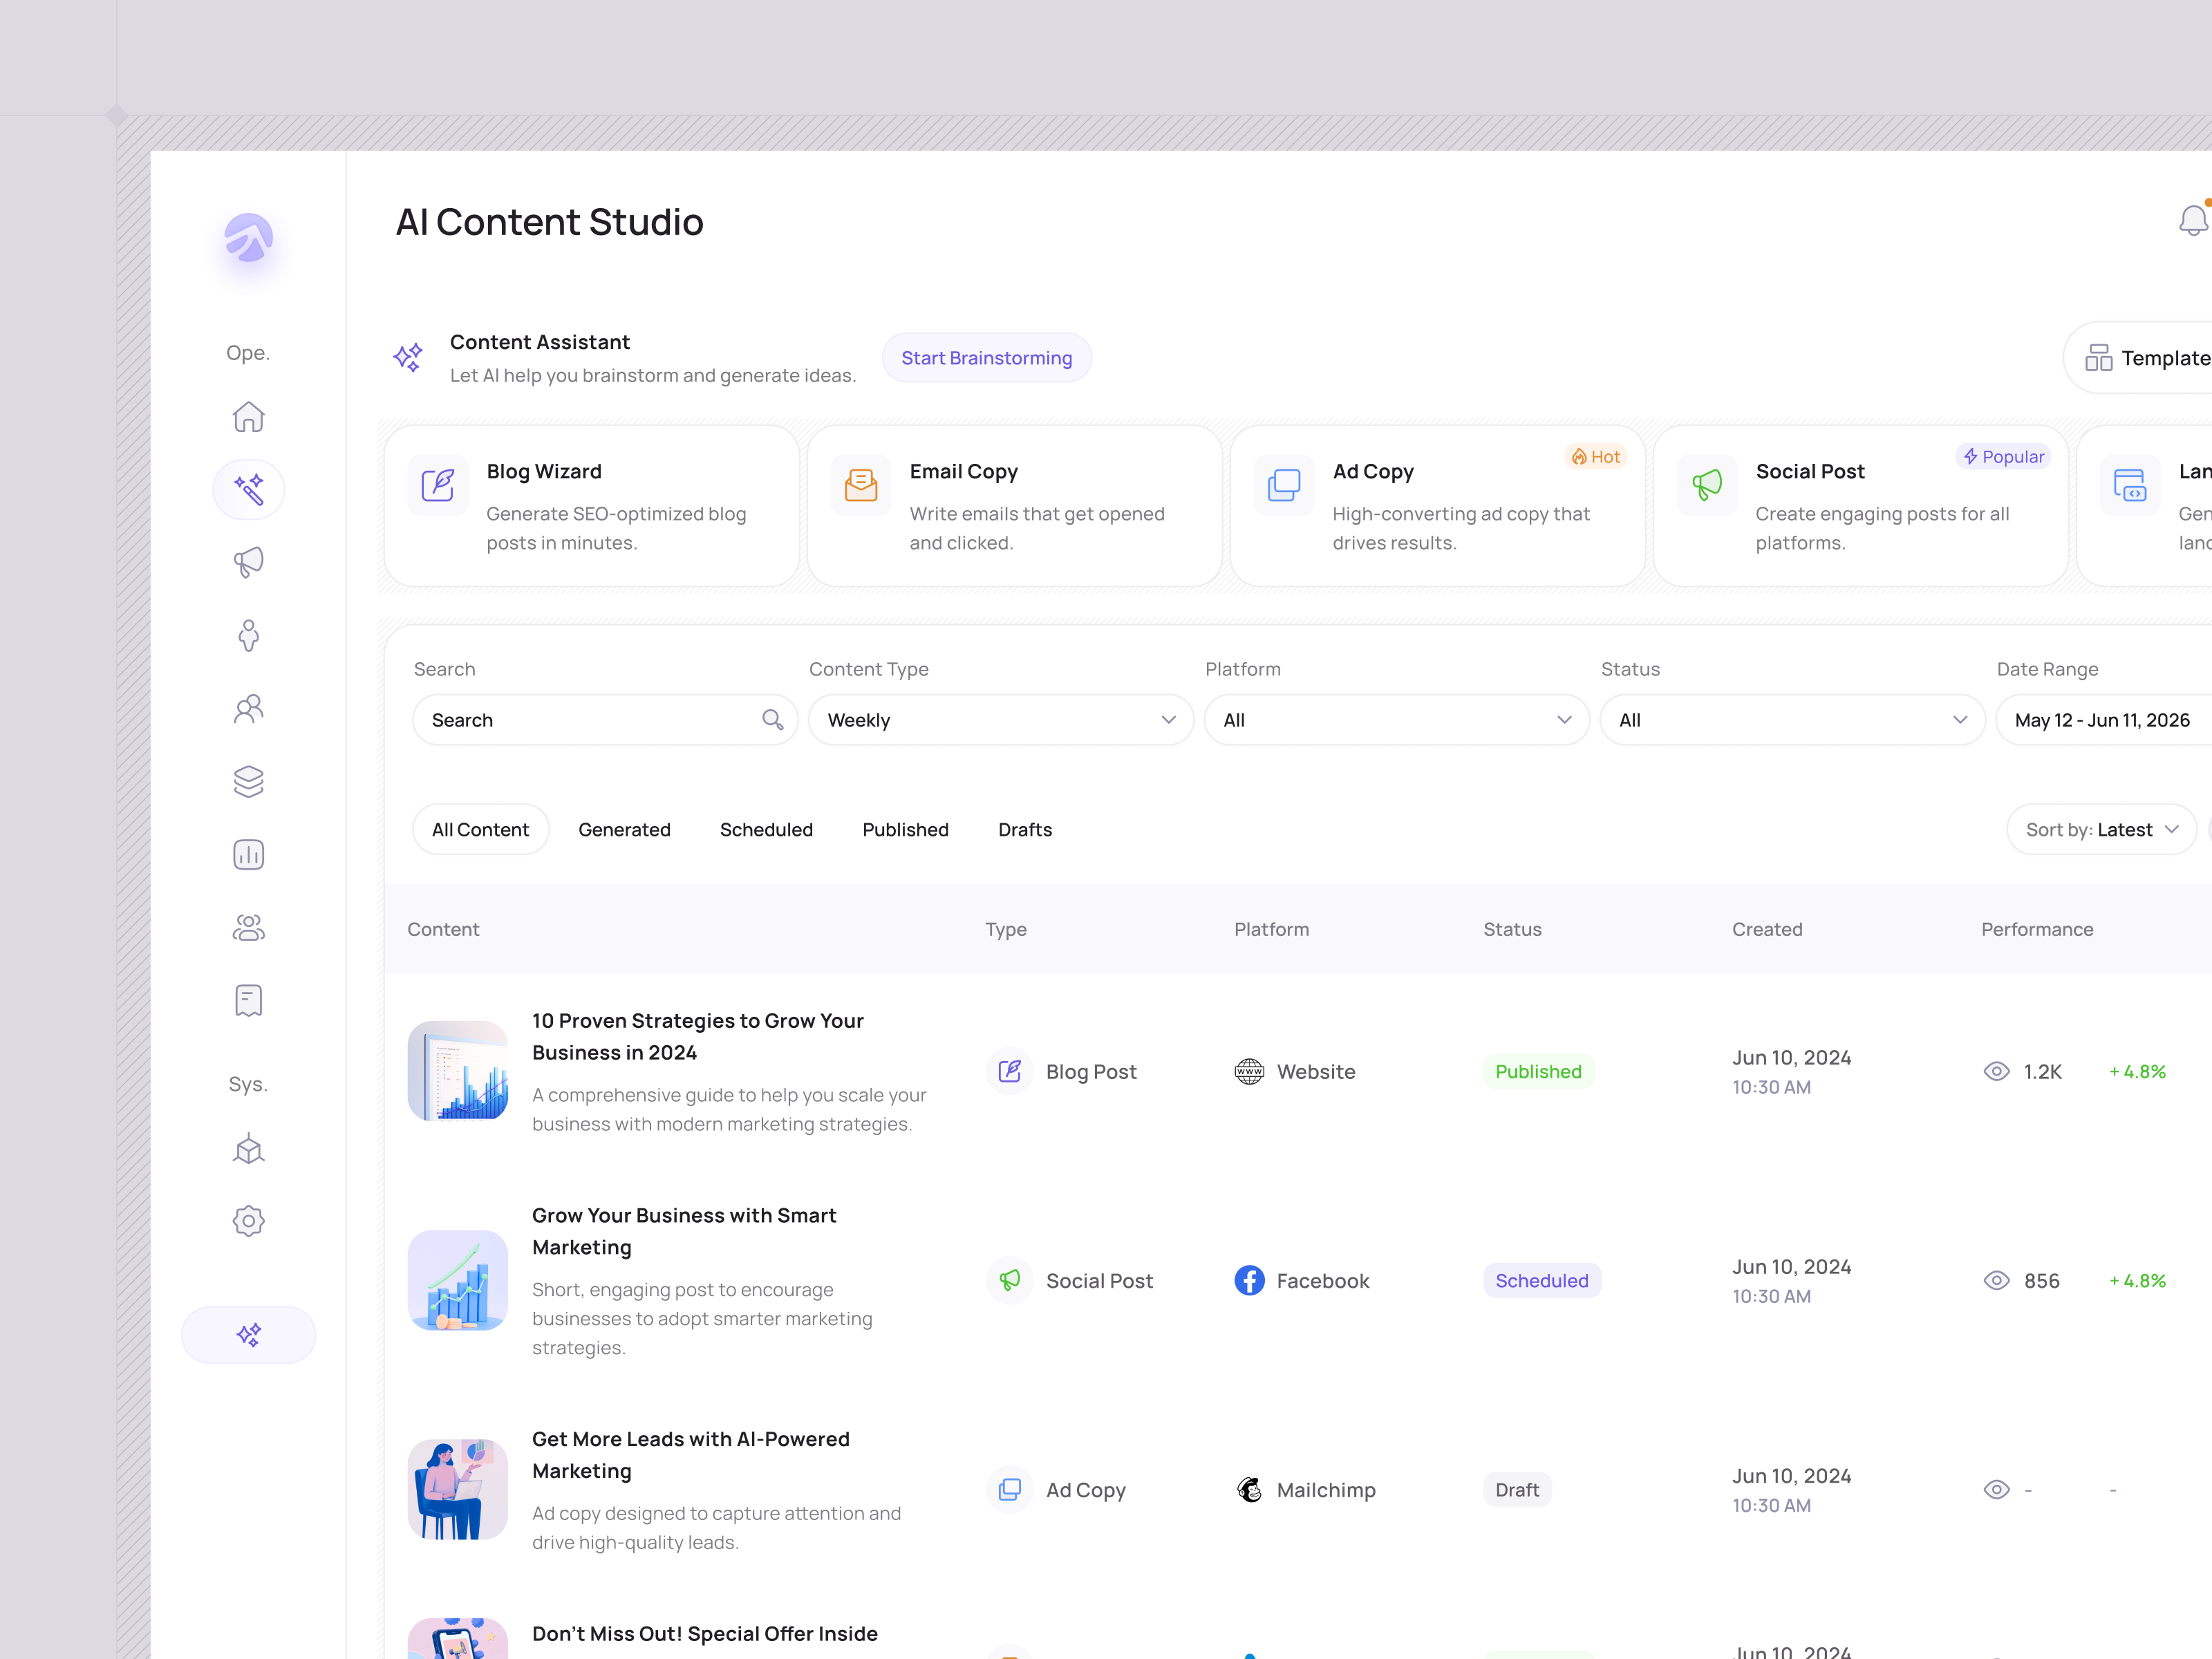
Task: Click the sparkle AI button at sidebar bottom
Action: tap(248, 1334)
